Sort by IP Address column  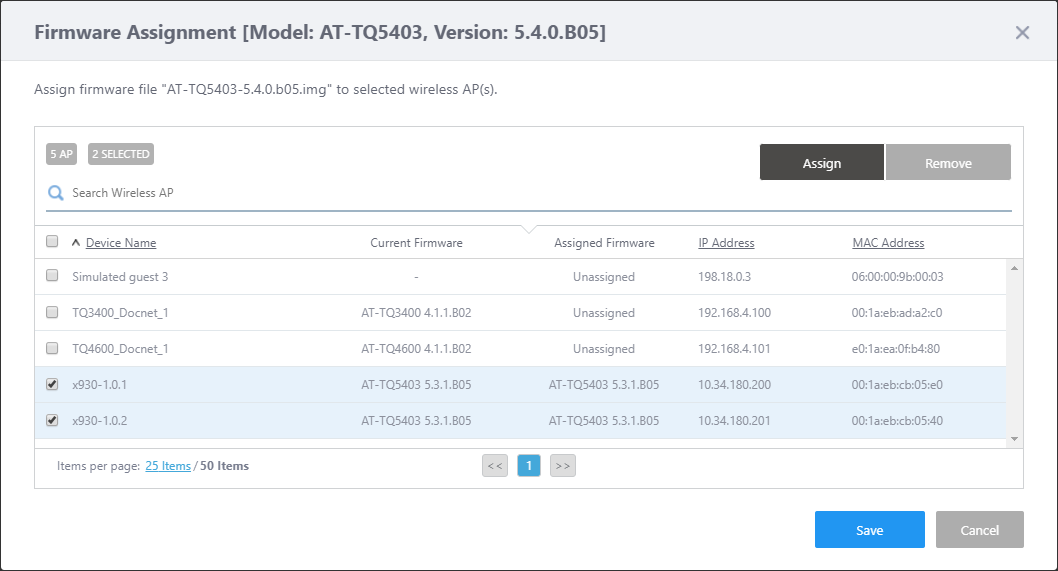point(726,243)
